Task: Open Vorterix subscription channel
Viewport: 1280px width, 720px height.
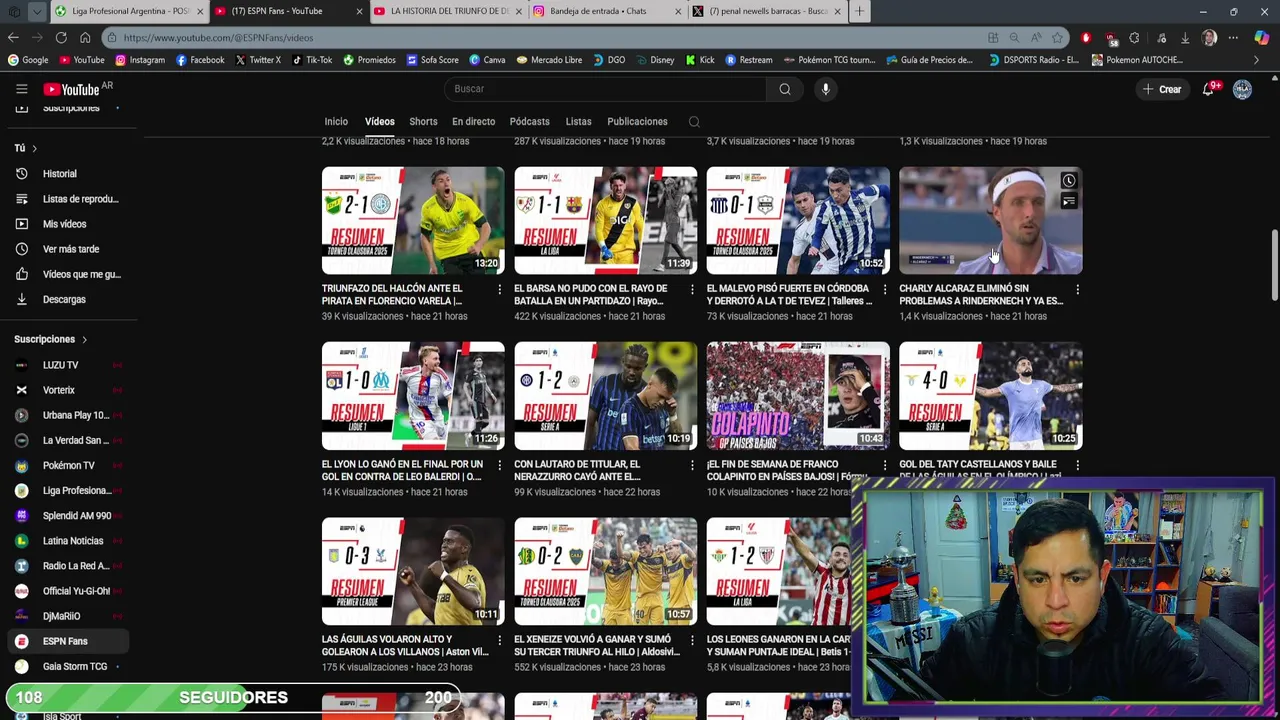Action: tap(68, 390)
